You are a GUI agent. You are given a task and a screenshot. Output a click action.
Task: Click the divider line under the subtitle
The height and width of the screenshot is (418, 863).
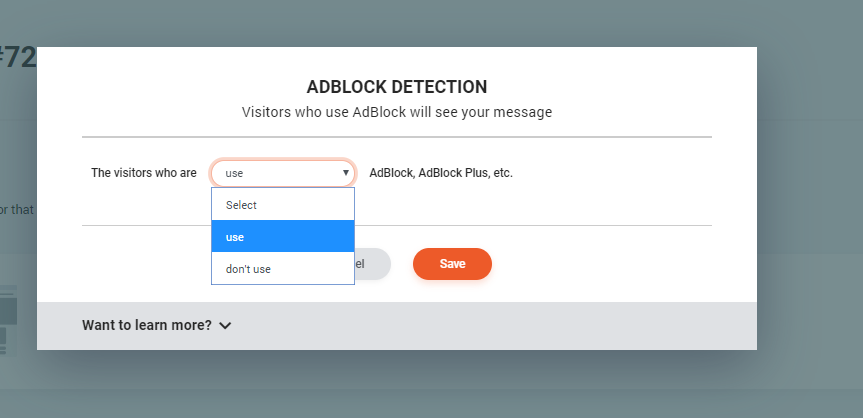(x=397, y=137)
